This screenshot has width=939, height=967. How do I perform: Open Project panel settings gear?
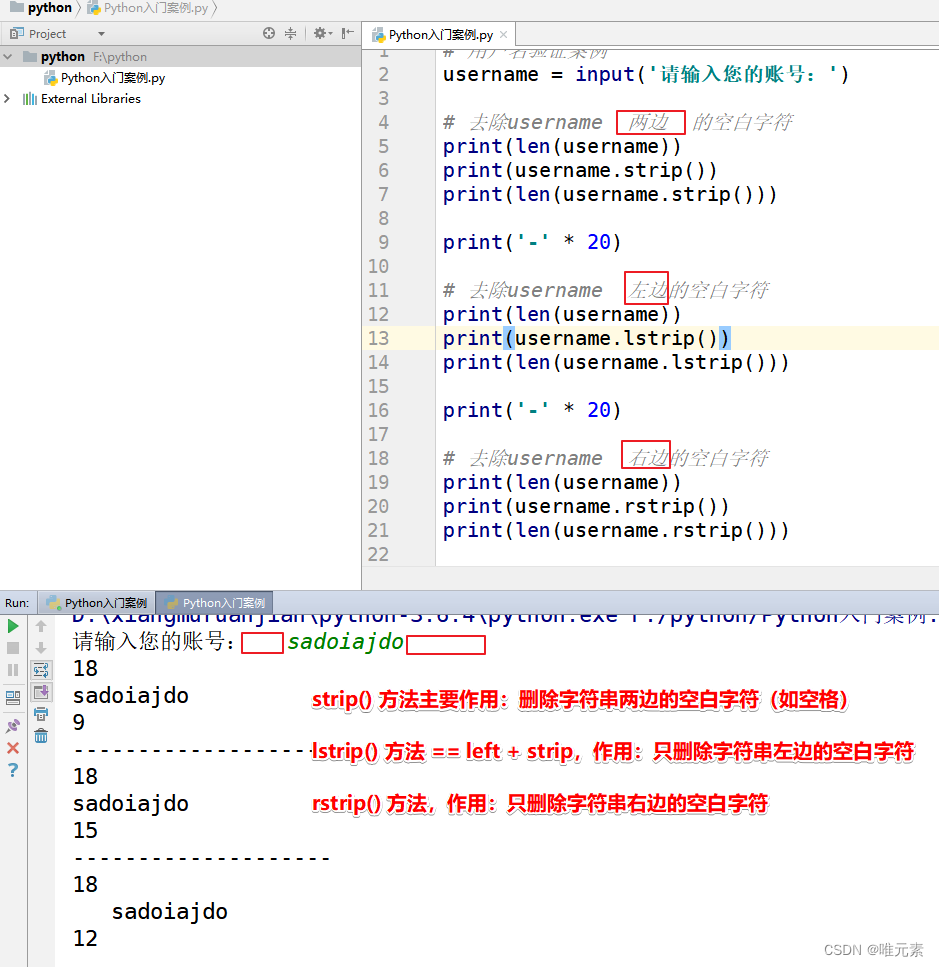coord(321,33)
